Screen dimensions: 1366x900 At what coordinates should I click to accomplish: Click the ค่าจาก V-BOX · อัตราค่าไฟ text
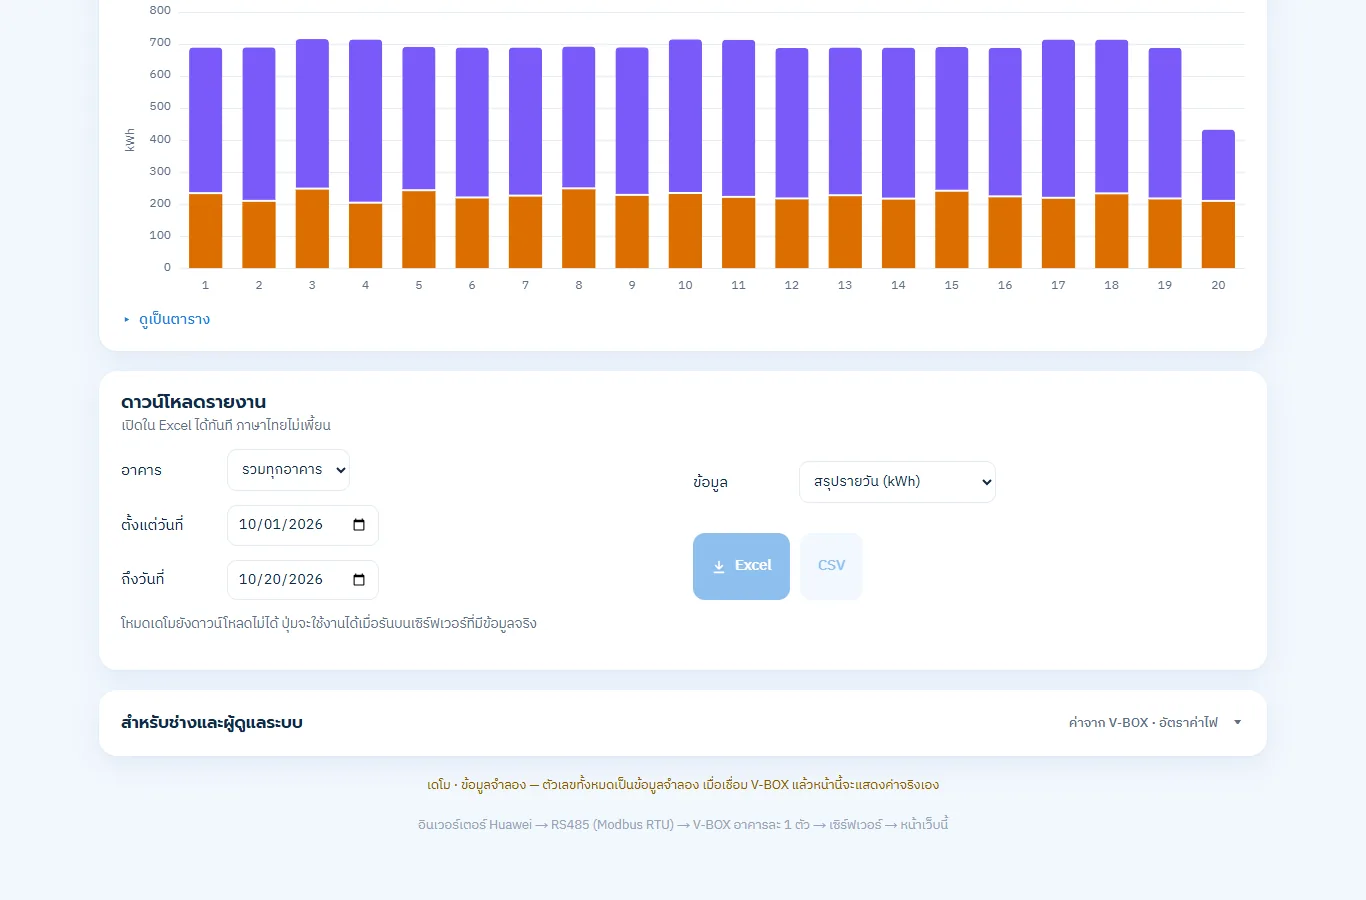point(1143,723)
